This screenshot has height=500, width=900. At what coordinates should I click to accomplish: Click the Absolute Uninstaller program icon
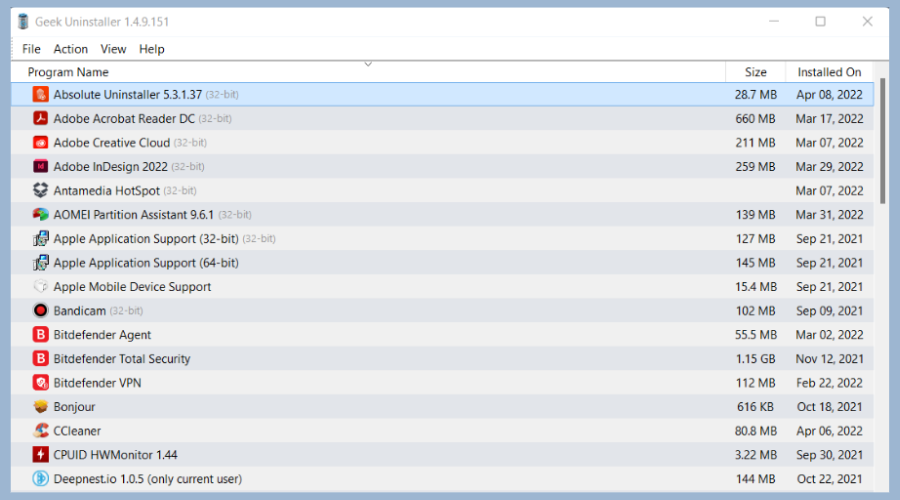[40, 94]
